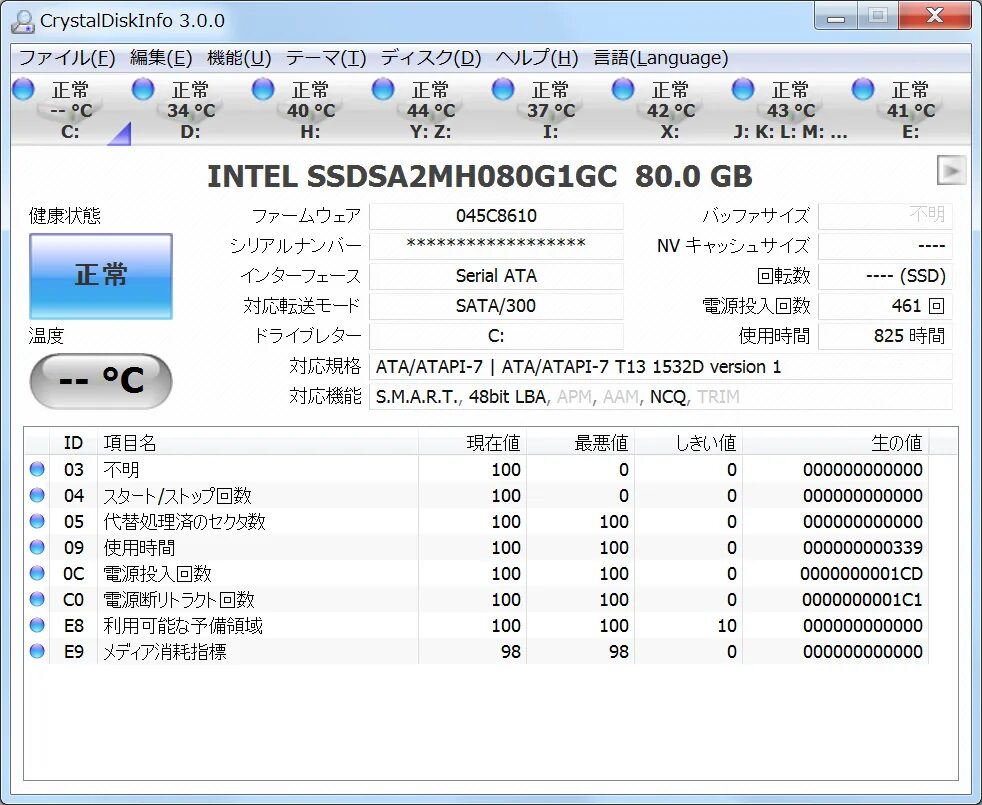
Task: Click status orb for attribute 04
Action: click(37, 496)
